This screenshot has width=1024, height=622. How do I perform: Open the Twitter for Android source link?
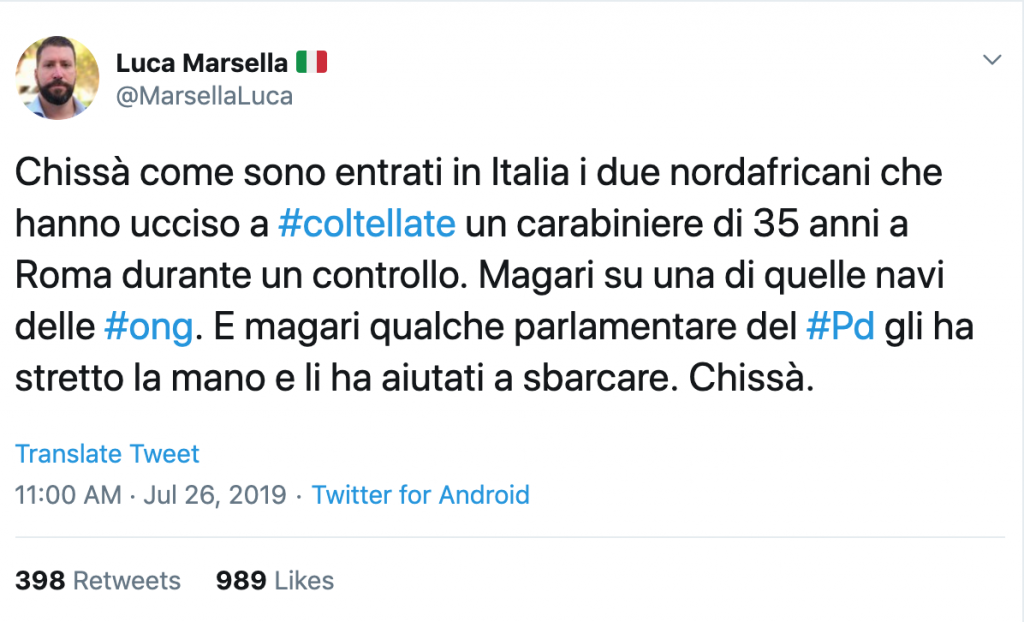[420, 494]
